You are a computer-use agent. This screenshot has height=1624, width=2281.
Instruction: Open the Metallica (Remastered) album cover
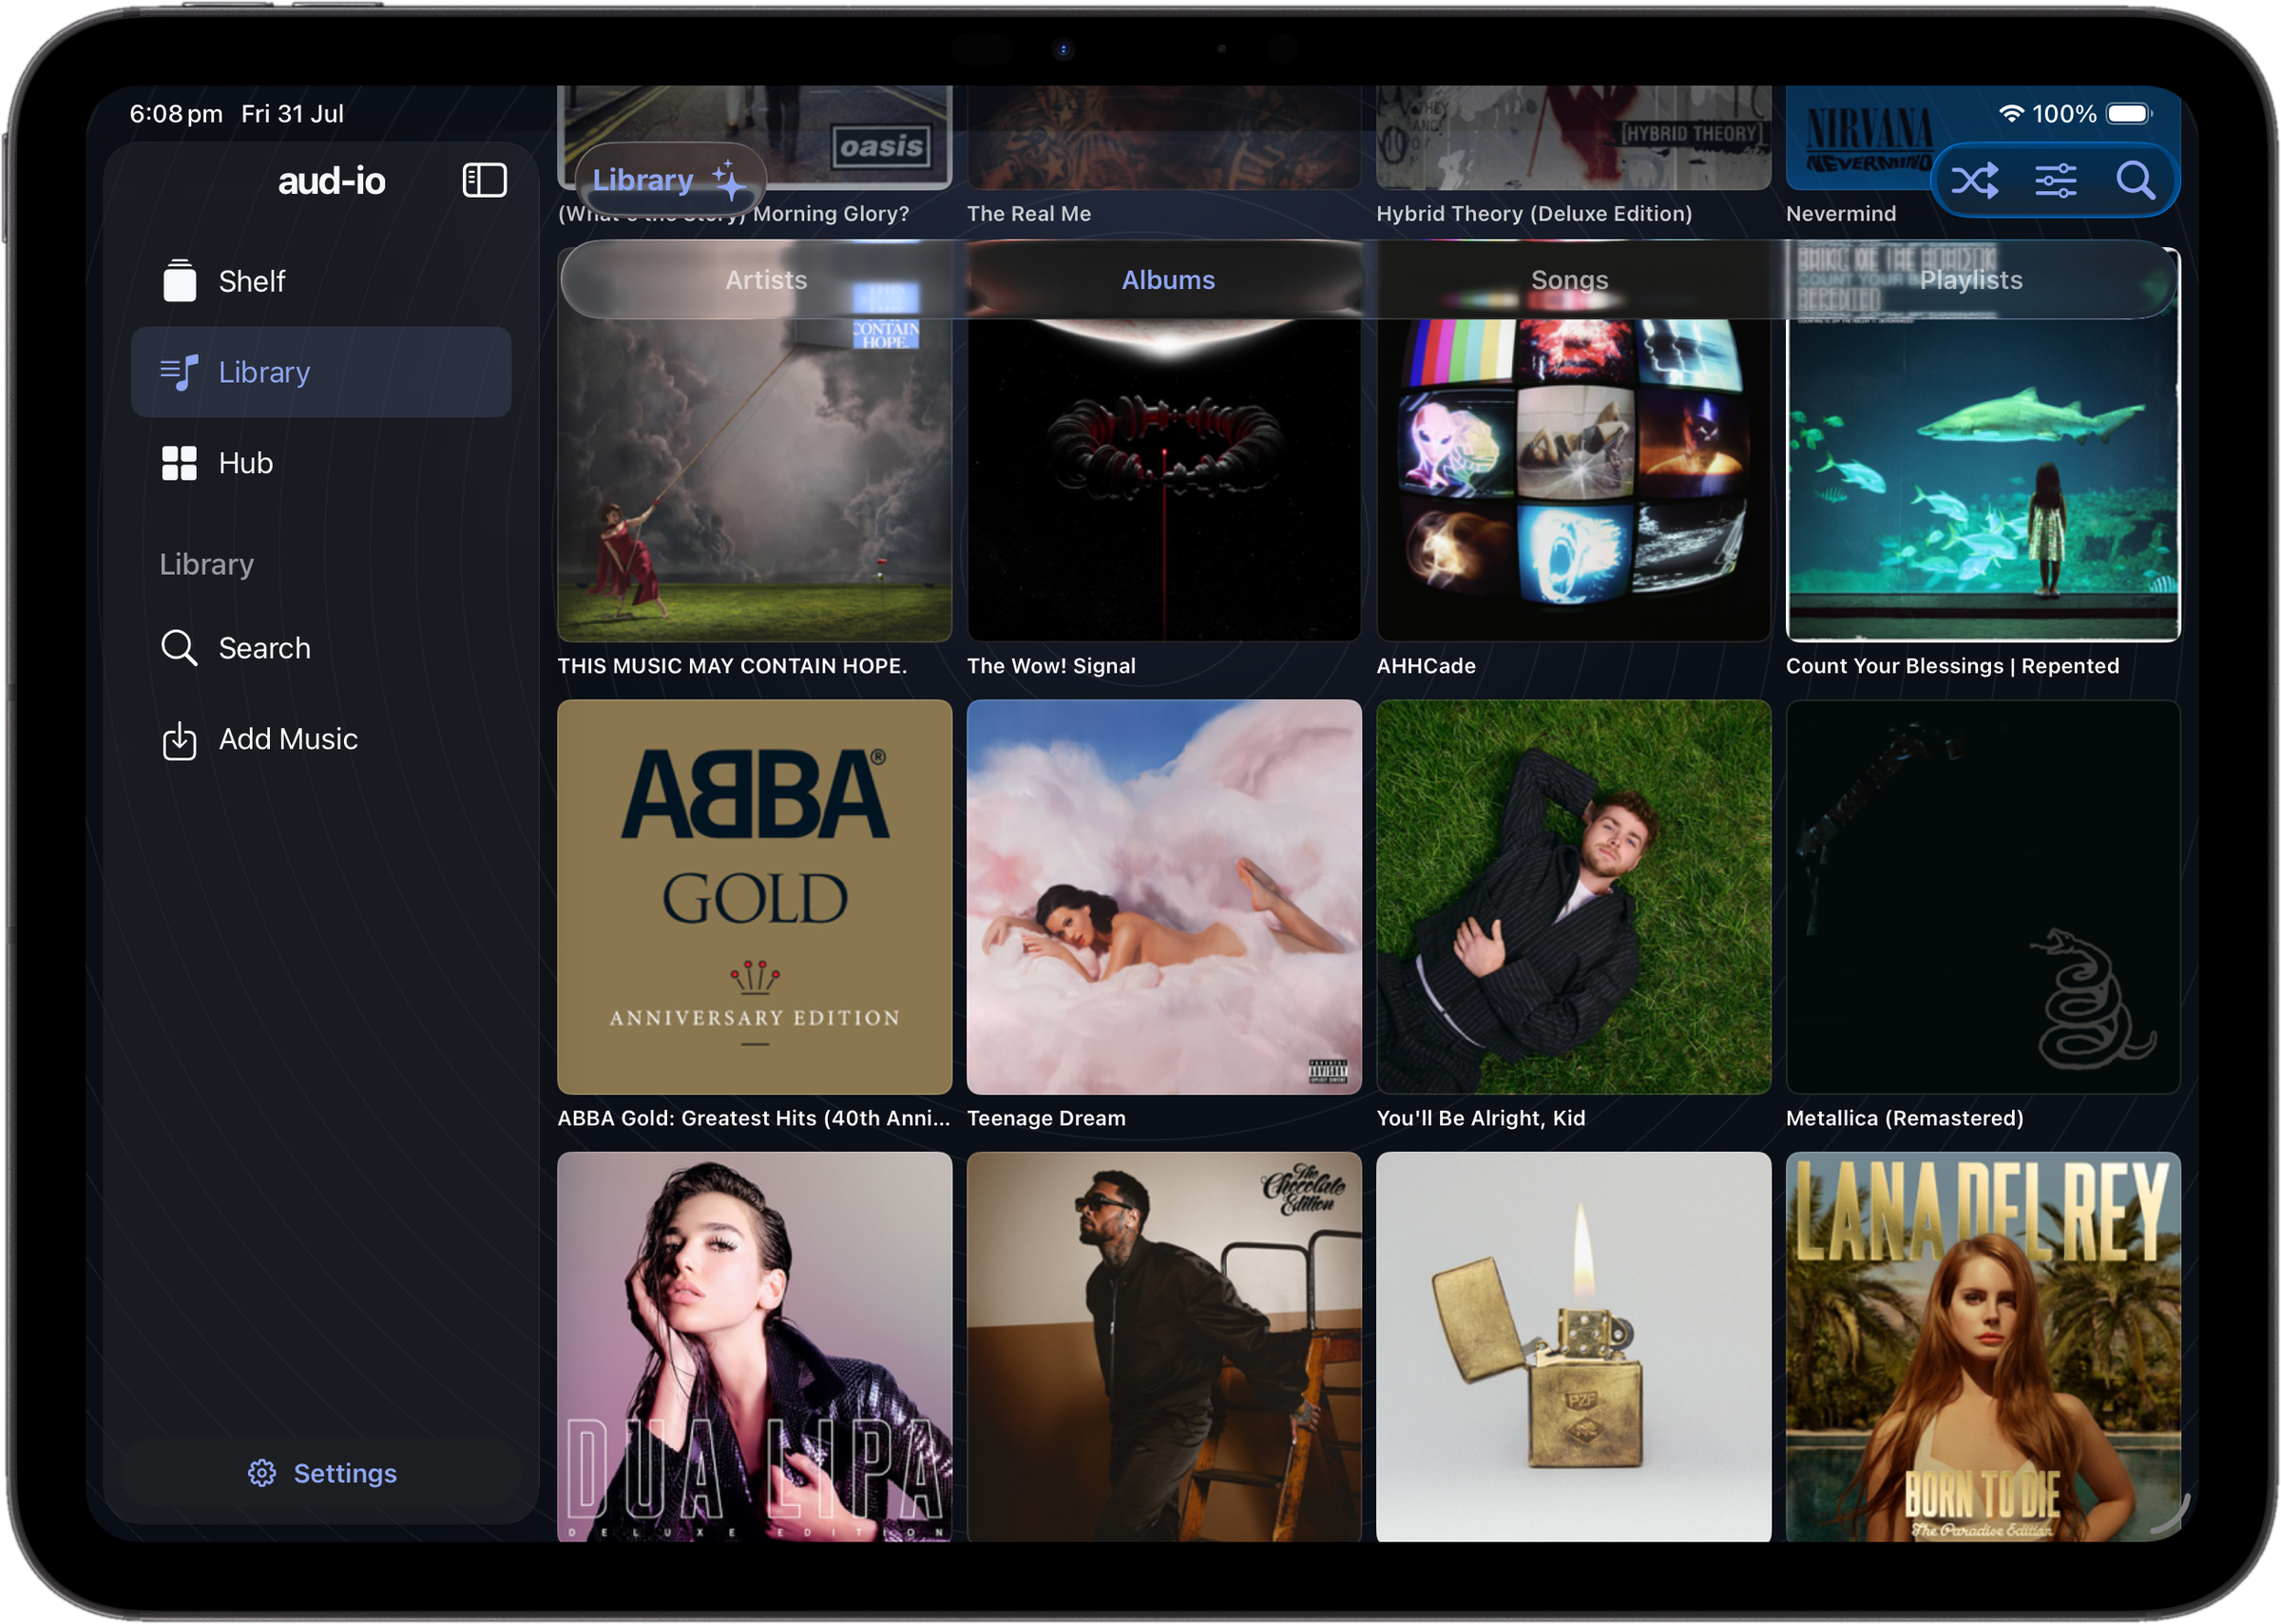coord(1983,896)
